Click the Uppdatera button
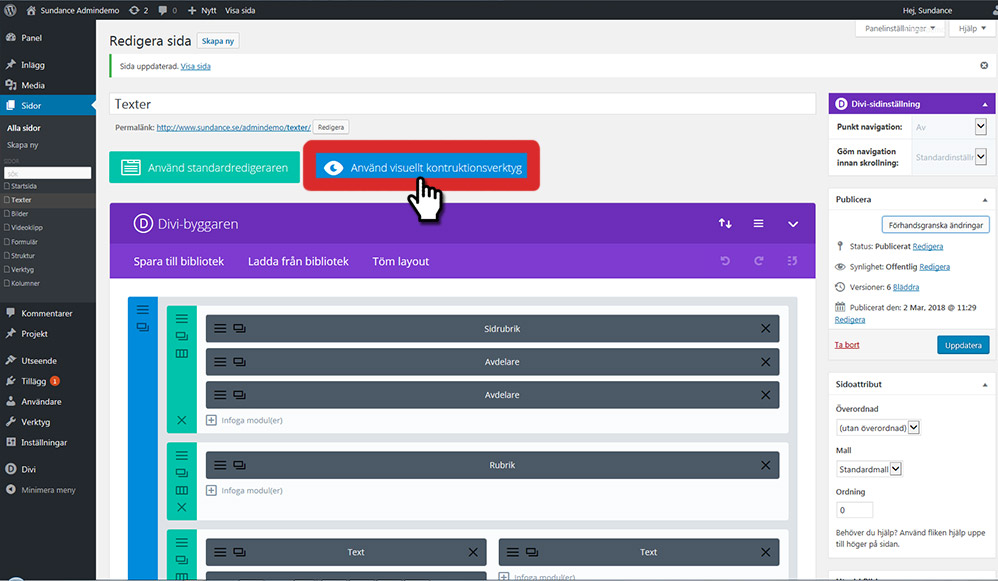This screenshot has width=998, height=581. [963, 345]
